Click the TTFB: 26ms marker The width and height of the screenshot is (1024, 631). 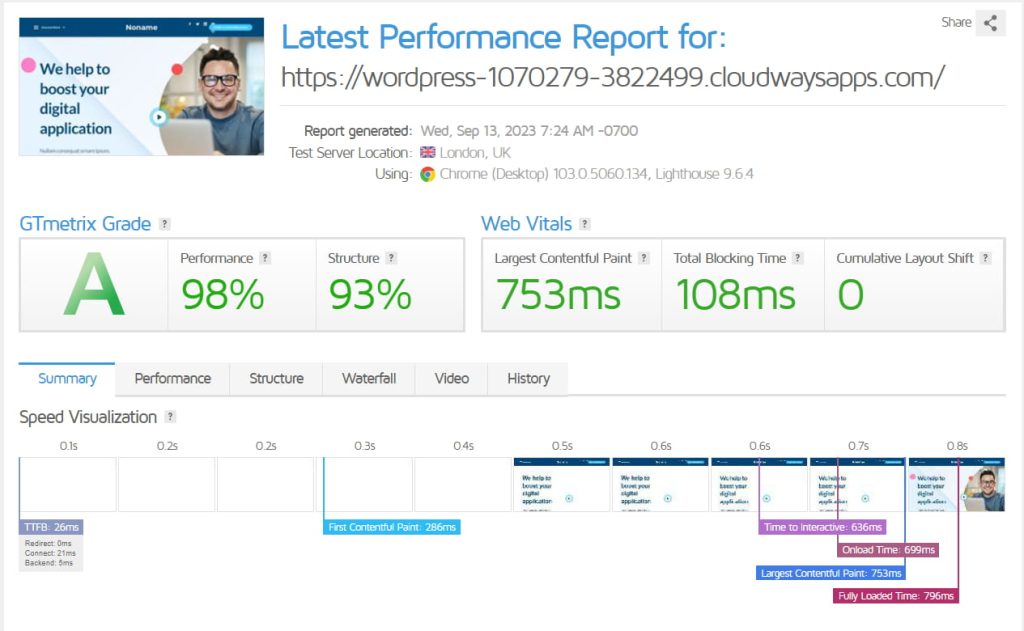click(x=51, y=527)
